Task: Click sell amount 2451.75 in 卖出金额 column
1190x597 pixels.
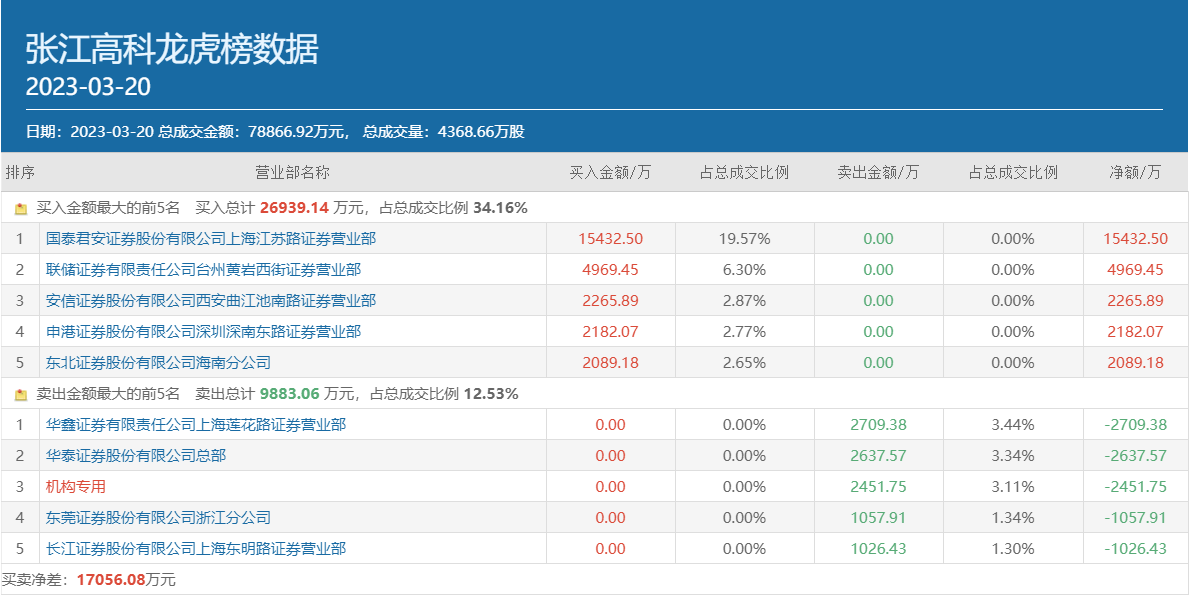Action: pos(878,487)
